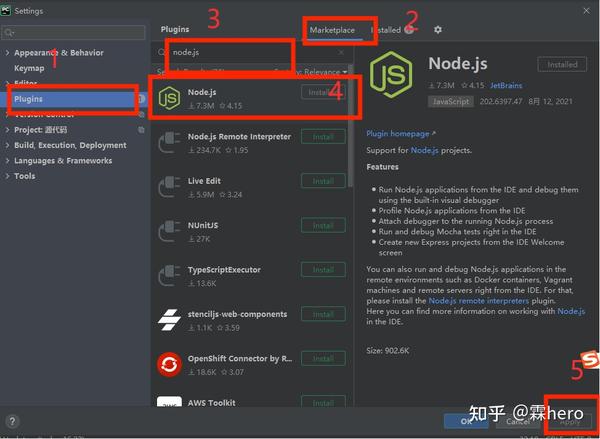Viewport: 600px width, 439px height.
Task: Select the OpenShift Connector plugin row
Action: pos(250,365)
